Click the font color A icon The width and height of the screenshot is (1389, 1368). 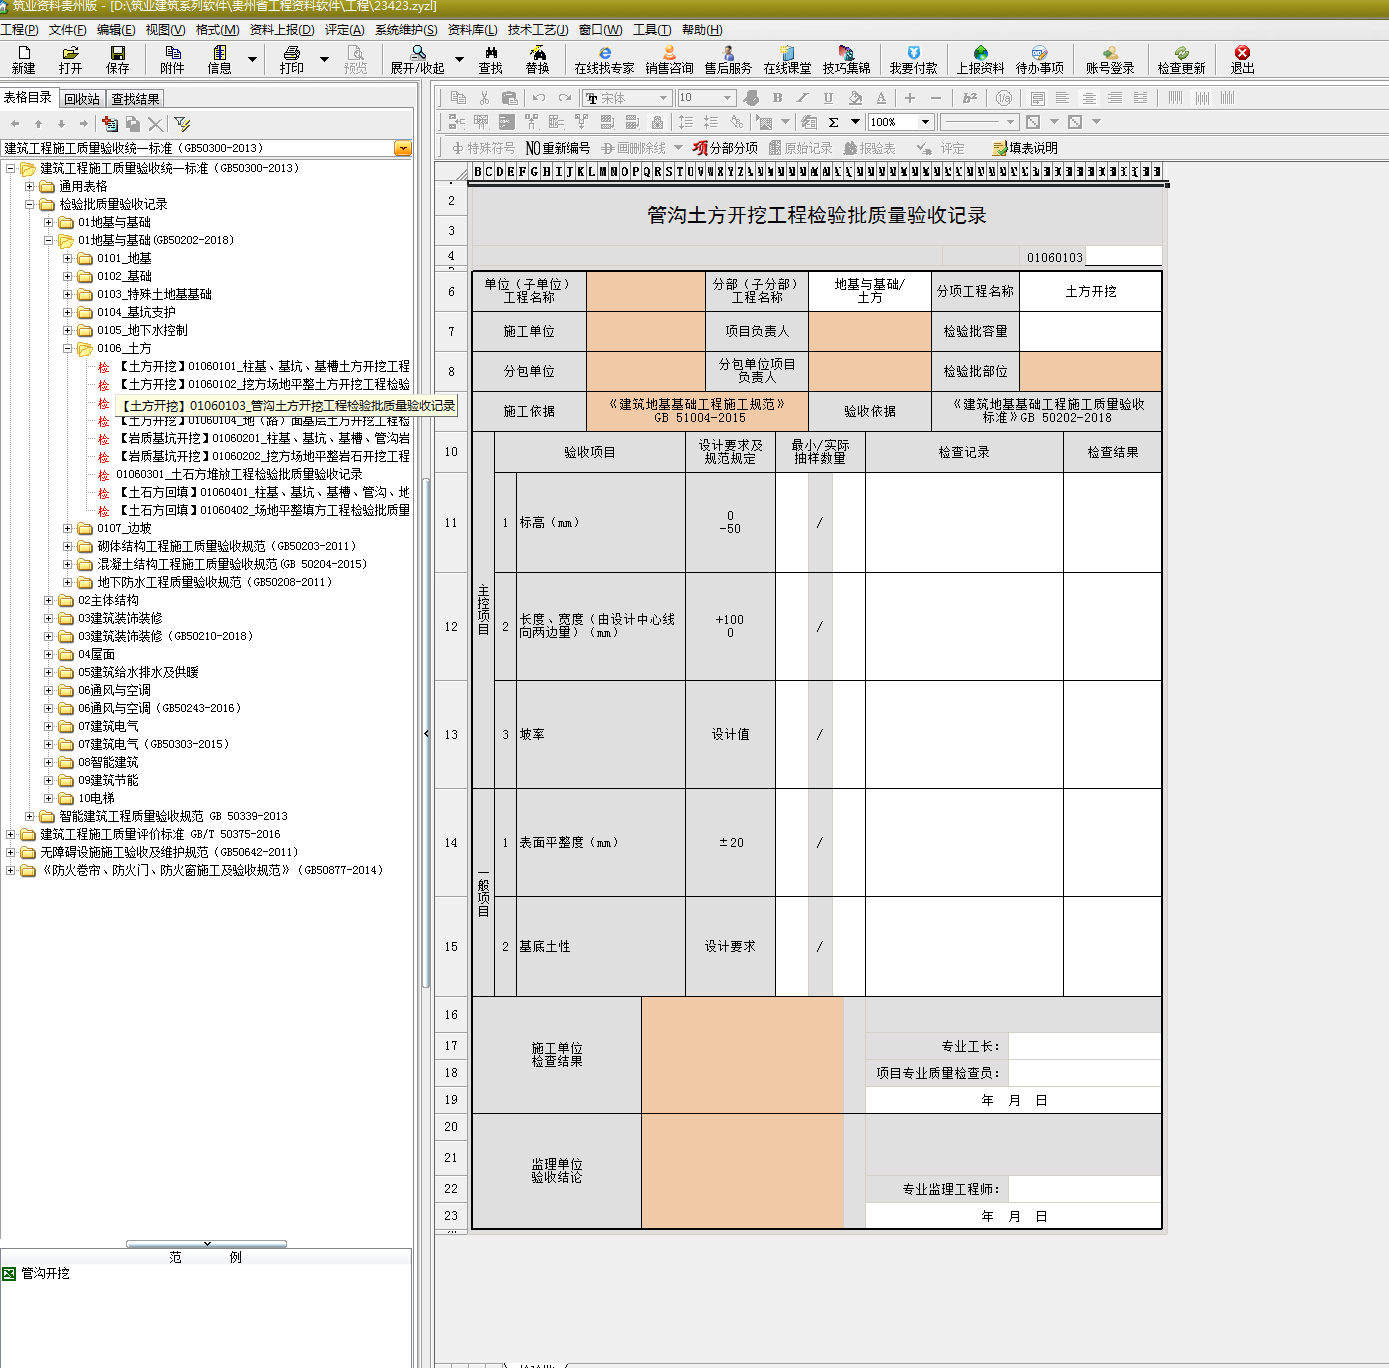click(x=881, y=98)
